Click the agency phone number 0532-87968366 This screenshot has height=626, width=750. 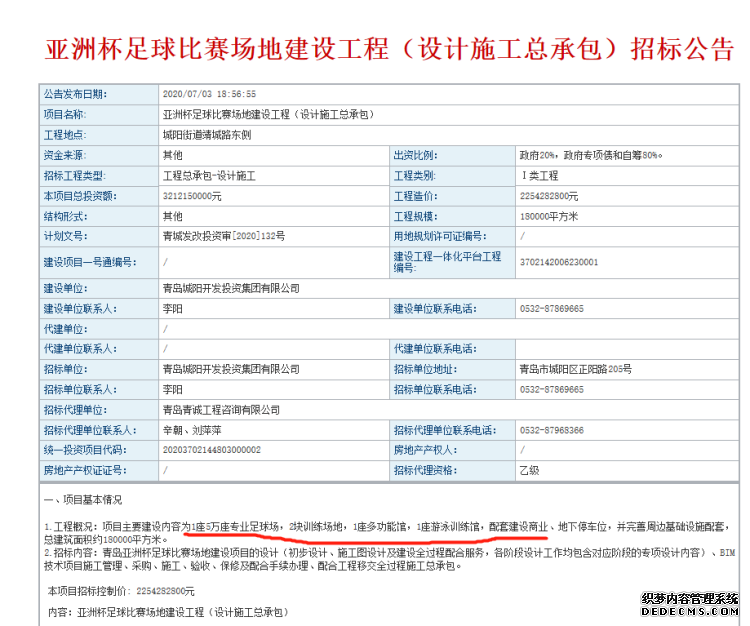pyautogui.click(x=552, y=430)
